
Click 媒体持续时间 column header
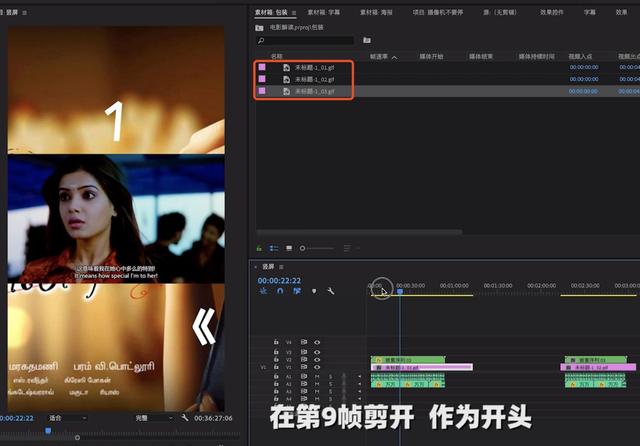536,56
